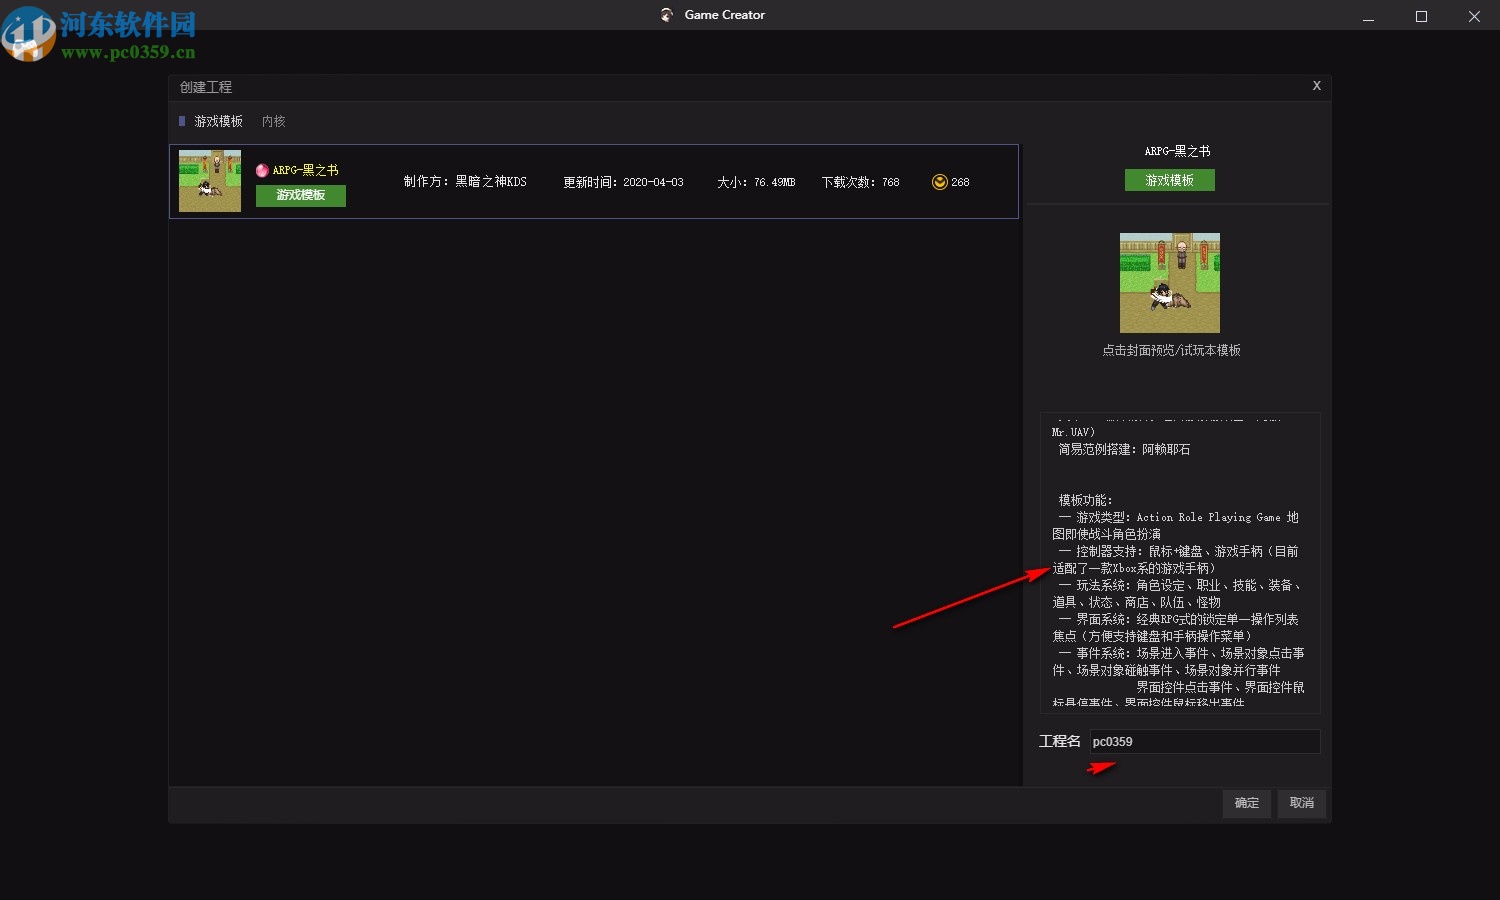The width and height of the screenshot is (1500, 900).
Task: Click the red cherry icon beside ARPG-黑之书
Action: pos(262,170)
